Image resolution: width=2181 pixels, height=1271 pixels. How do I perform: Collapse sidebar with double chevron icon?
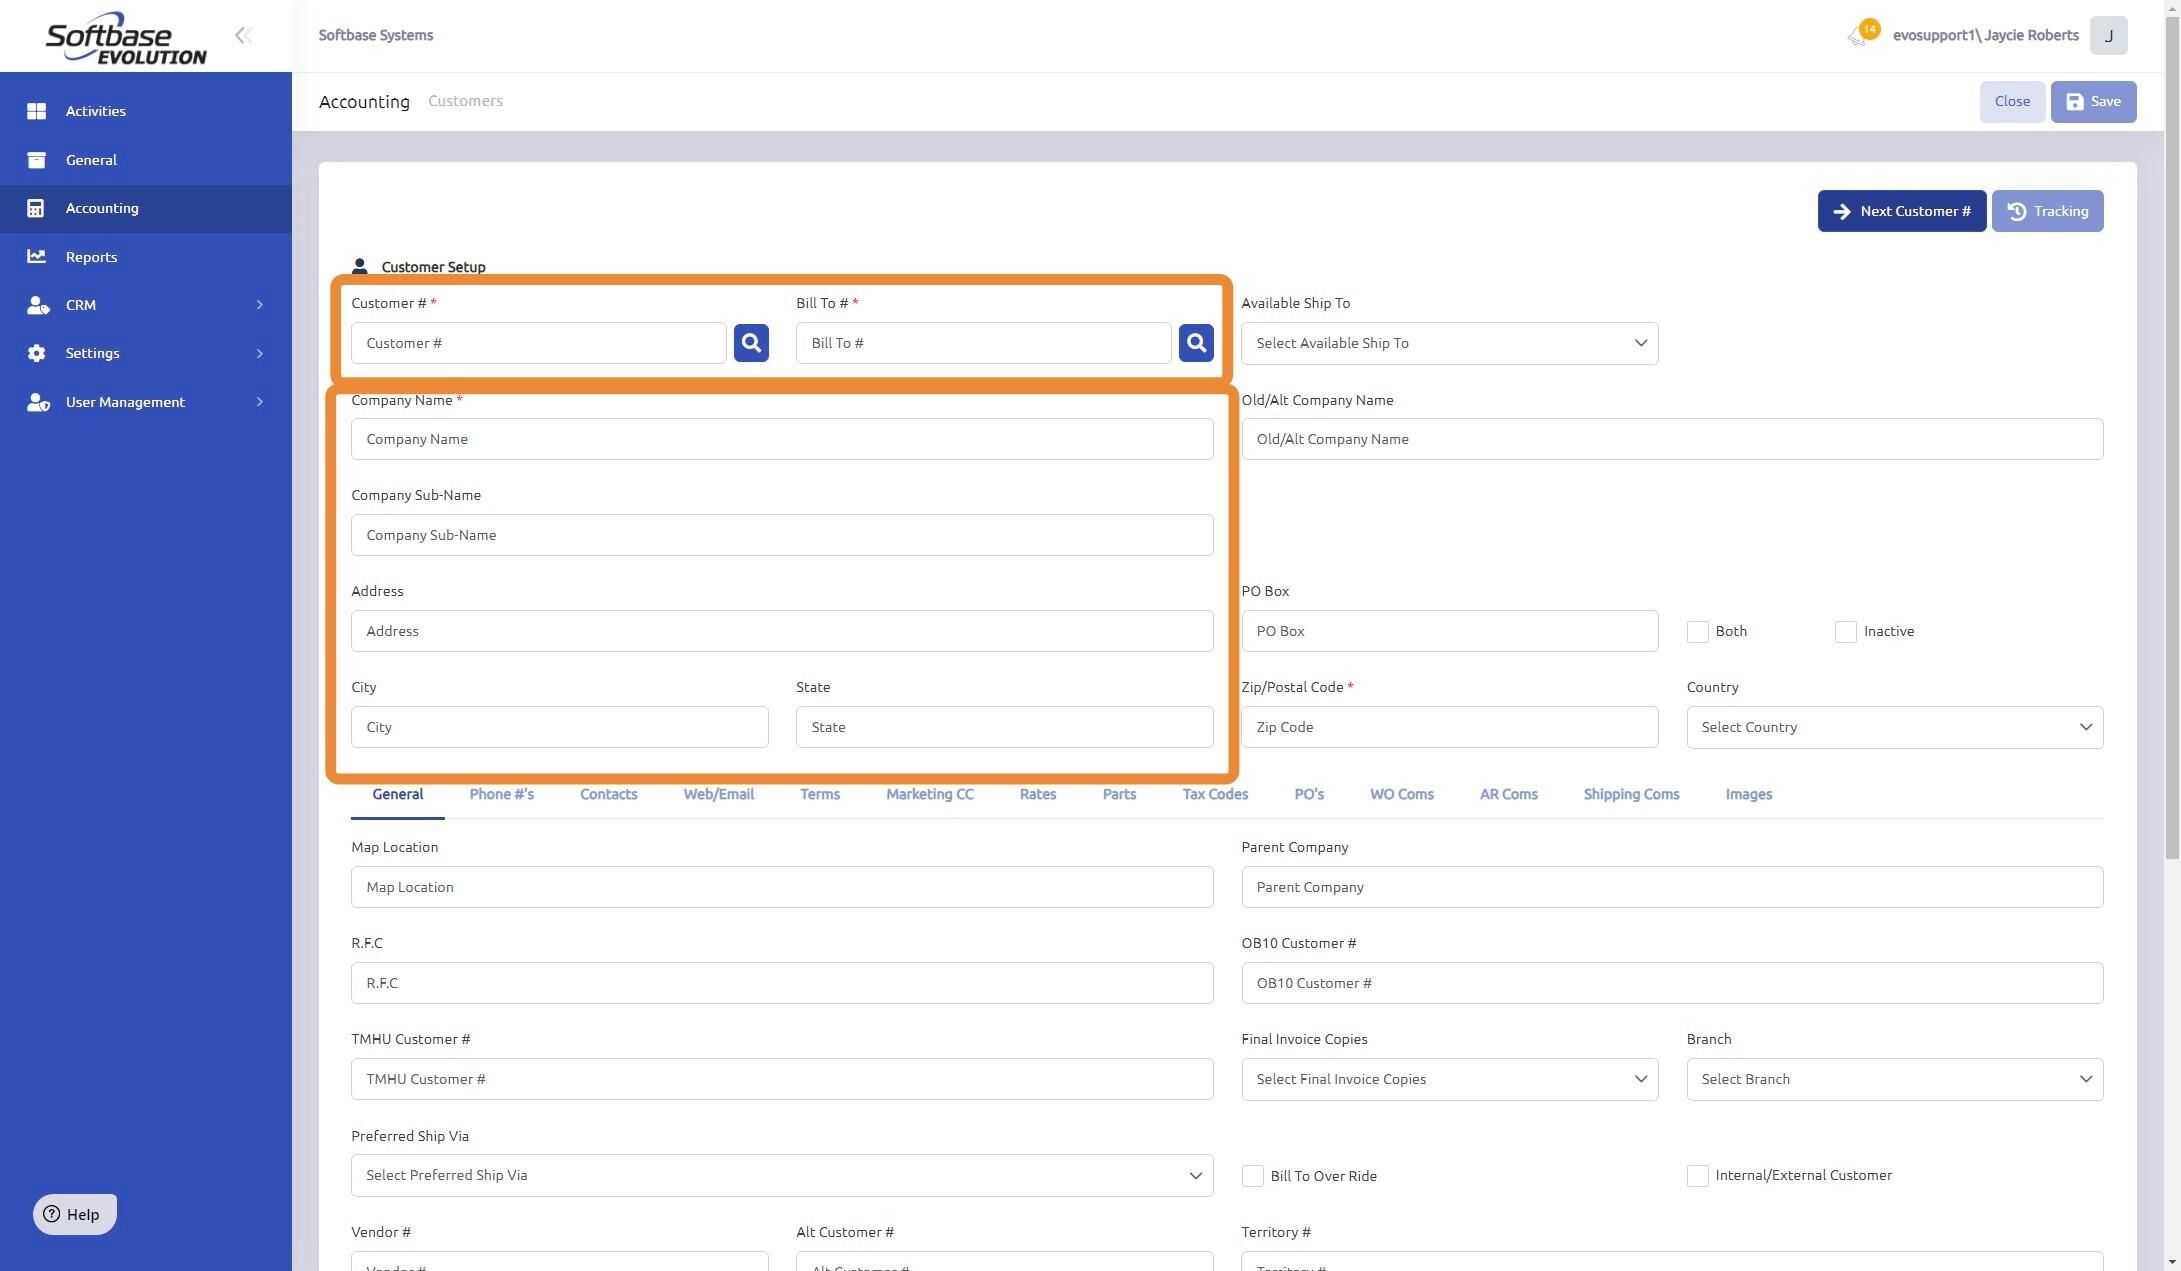pos(243,36)
